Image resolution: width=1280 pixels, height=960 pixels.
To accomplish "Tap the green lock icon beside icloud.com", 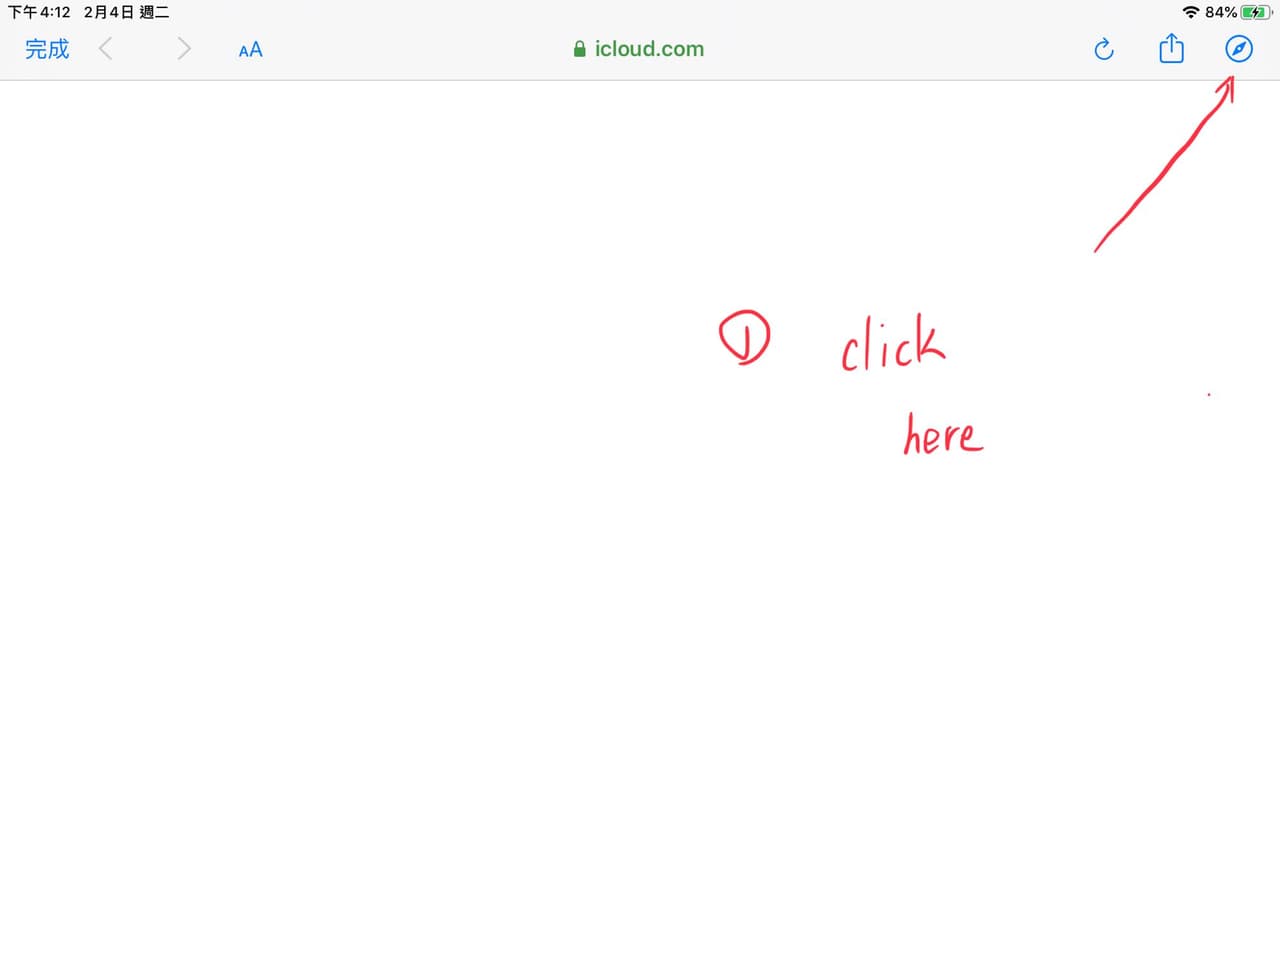I will [x=580, y=49].
